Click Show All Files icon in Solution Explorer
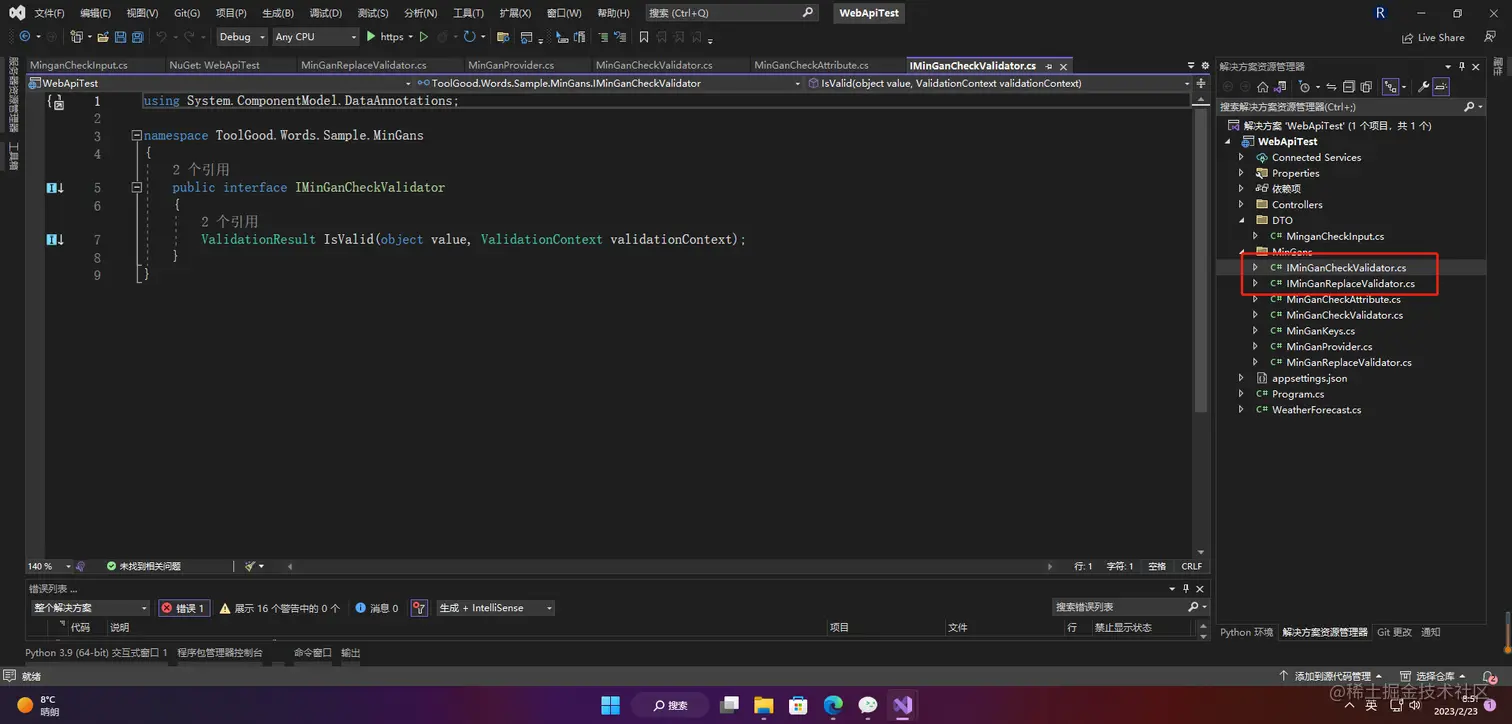 (x=1365, y=87)
